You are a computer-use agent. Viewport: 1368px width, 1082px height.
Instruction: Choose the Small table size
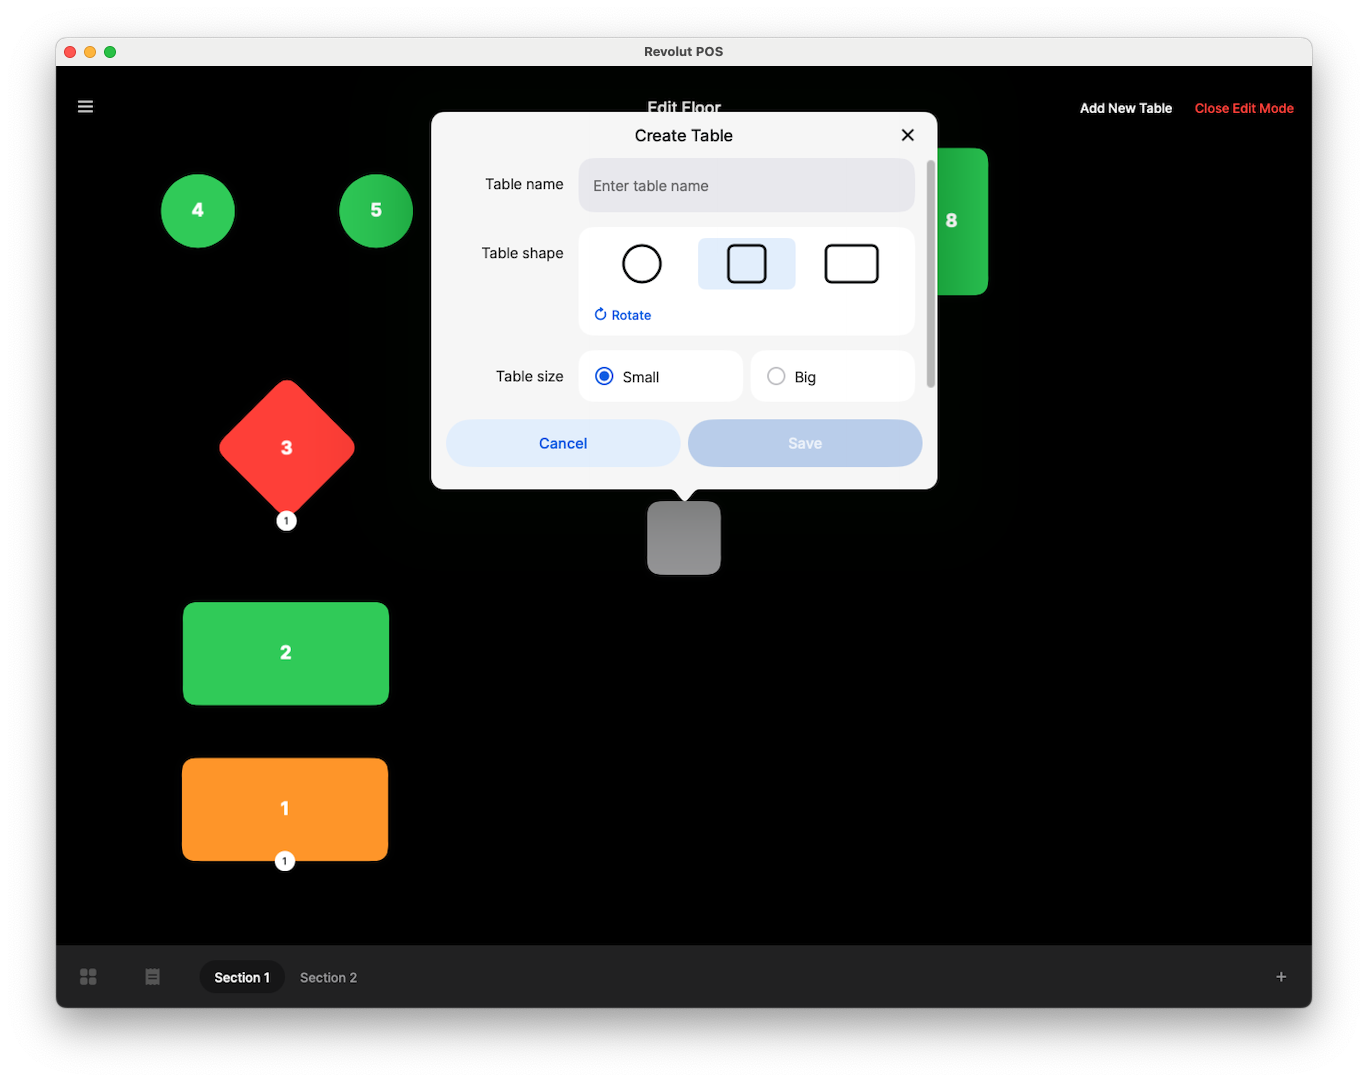click(661, 377)
